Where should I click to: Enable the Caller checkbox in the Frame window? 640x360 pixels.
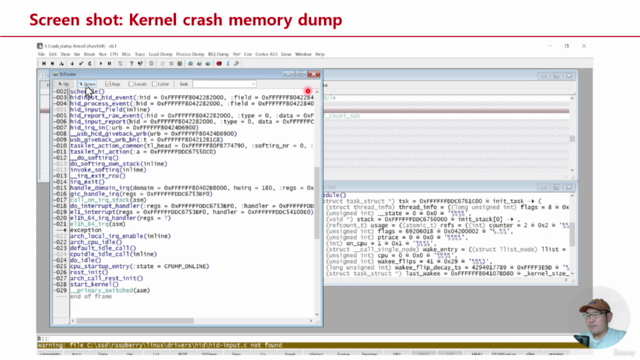(x=154, y=84)
